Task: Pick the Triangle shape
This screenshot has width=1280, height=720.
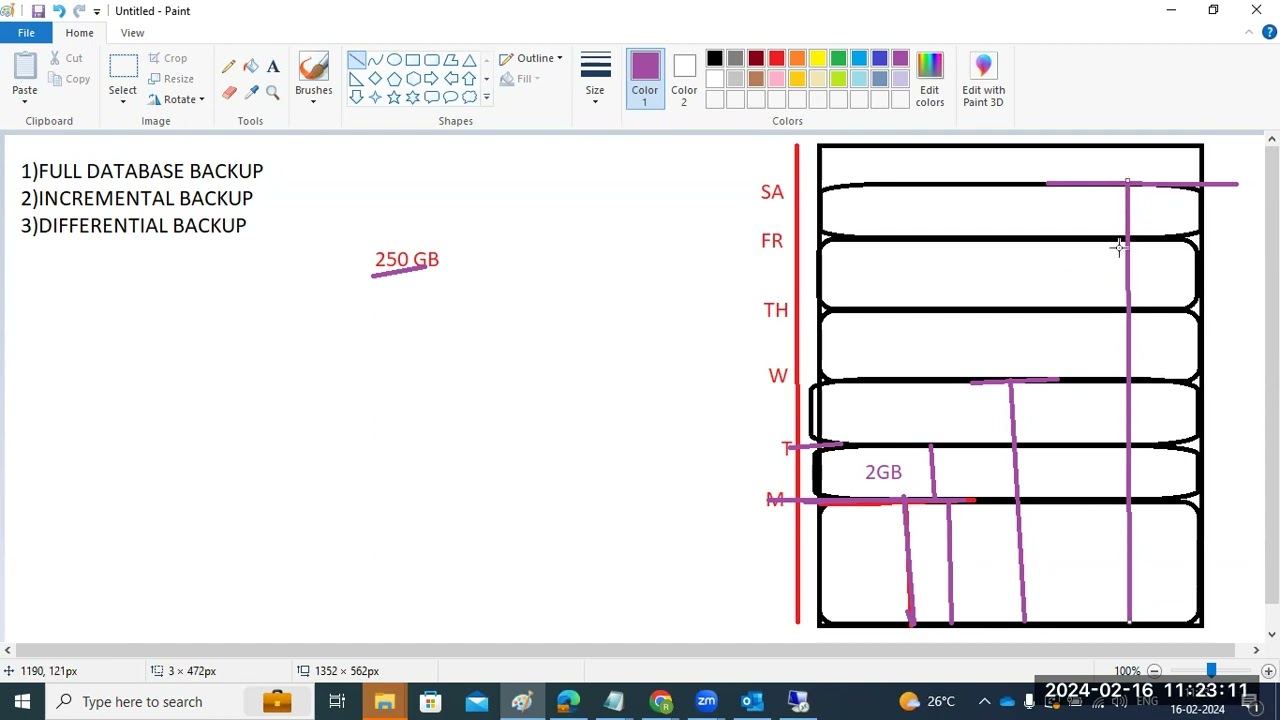Action: (x=470, y=60)
